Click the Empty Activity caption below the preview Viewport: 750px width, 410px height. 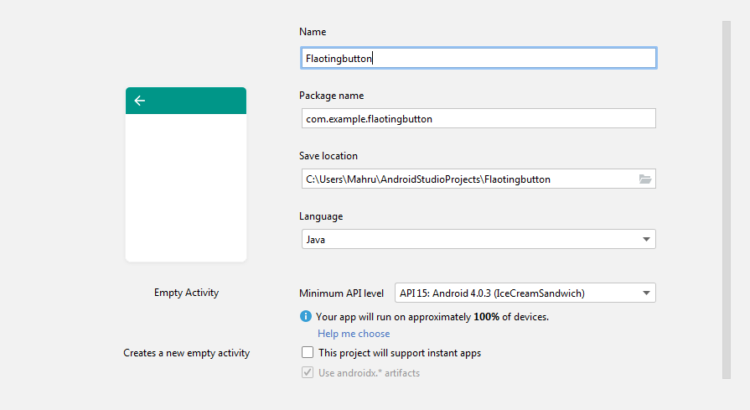(186, 293)
